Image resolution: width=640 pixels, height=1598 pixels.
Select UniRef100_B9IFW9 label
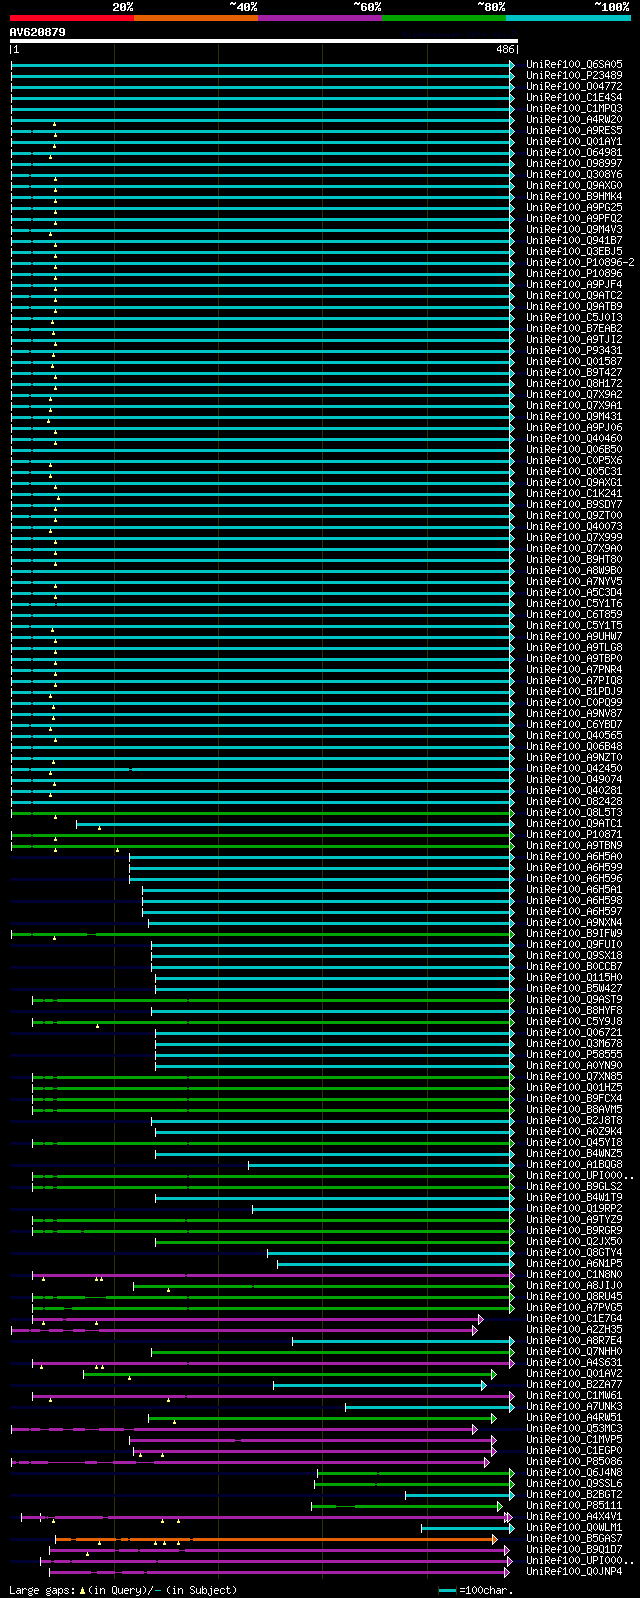click(574, 933)
